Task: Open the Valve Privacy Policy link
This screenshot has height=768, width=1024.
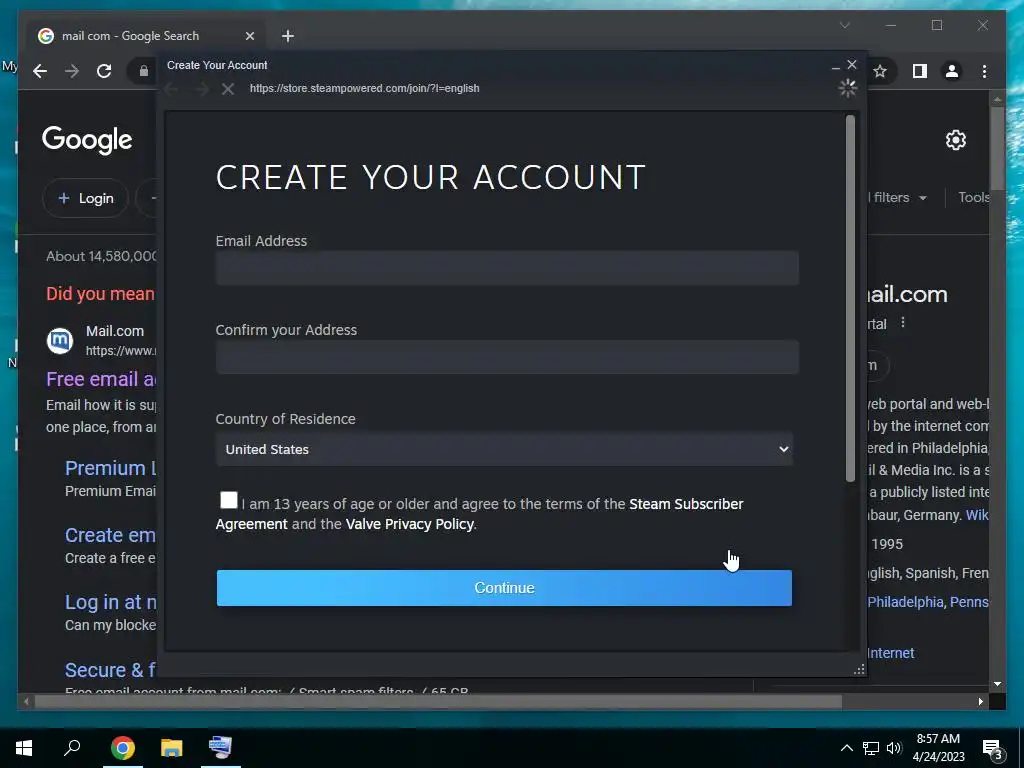Action: point(409,524)
